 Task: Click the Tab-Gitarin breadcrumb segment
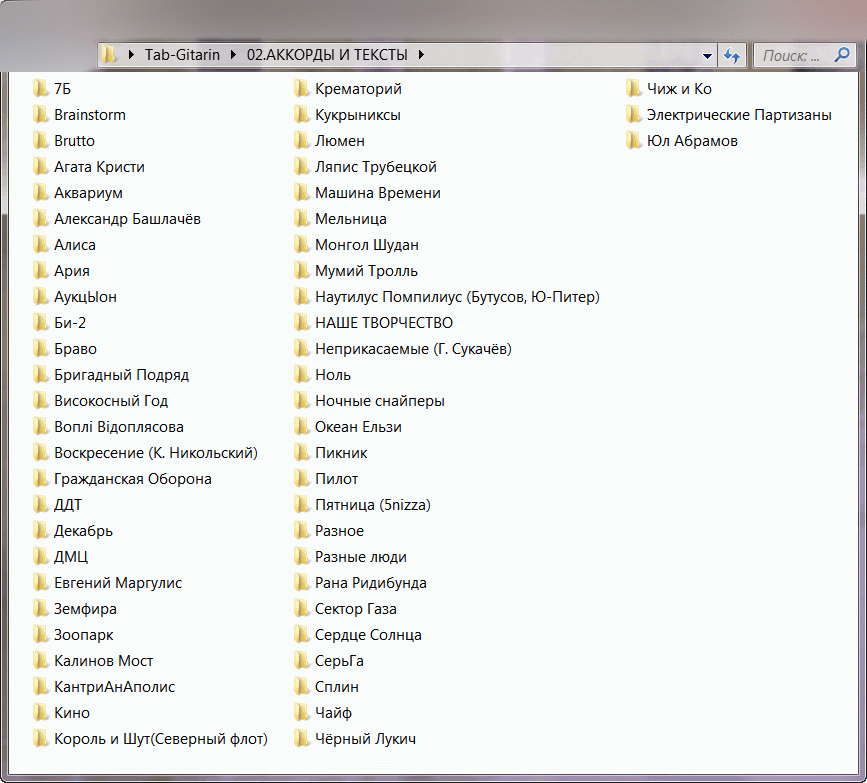pyautogui.click(x=183, y=55)
